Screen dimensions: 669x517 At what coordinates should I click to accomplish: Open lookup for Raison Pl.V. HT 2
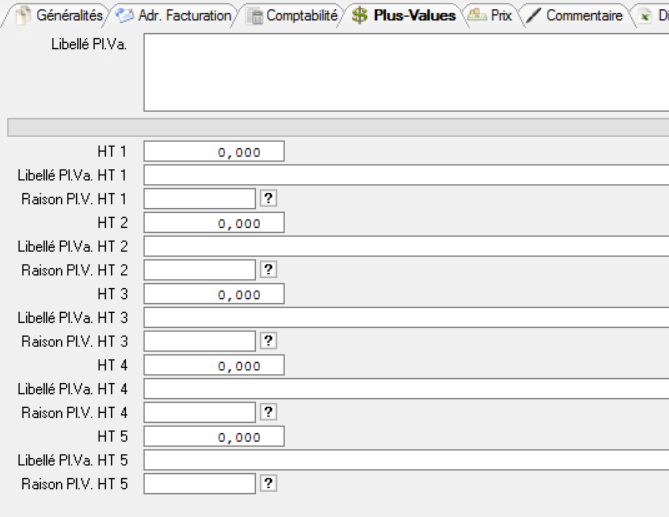point(268,269)
